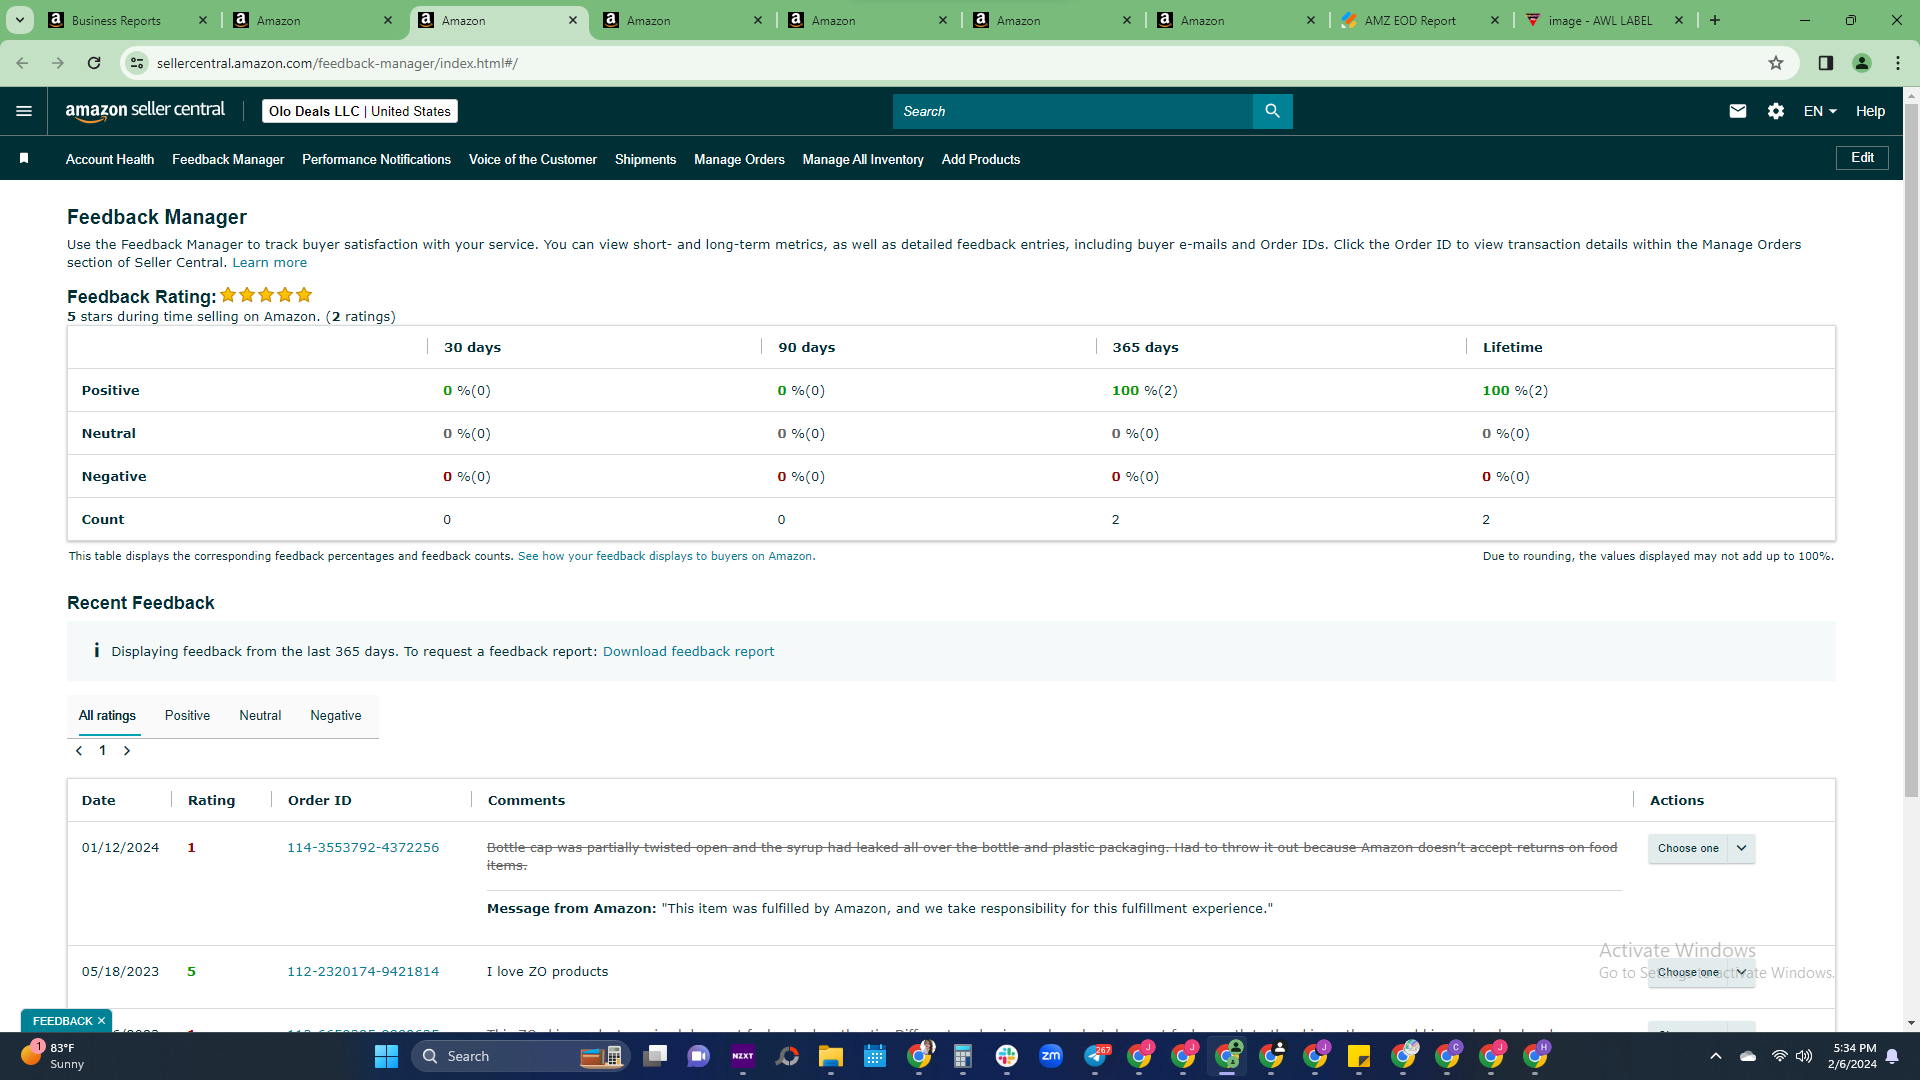Screen dimensions: 1920x1080
Task: Open Performance Notifications menu item
Action: (x=376, y=159)
